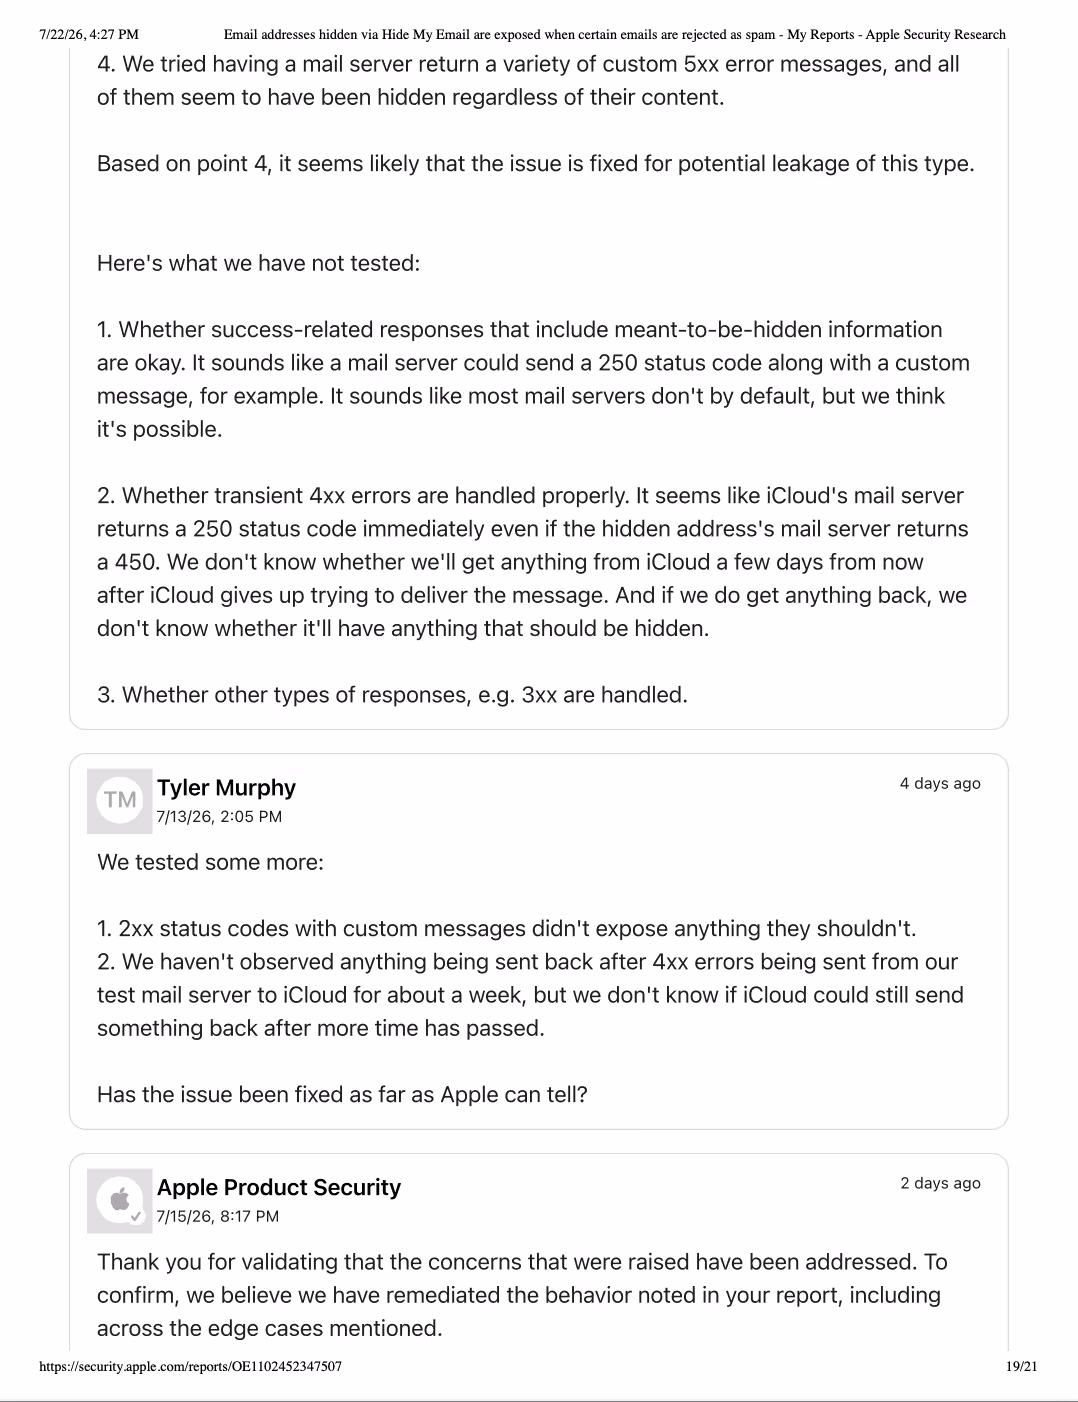Click the 7/22/26, 4:27 PM print timestamp
The width and height of the screenshot is (1078, 1402).
pos(89,34)
